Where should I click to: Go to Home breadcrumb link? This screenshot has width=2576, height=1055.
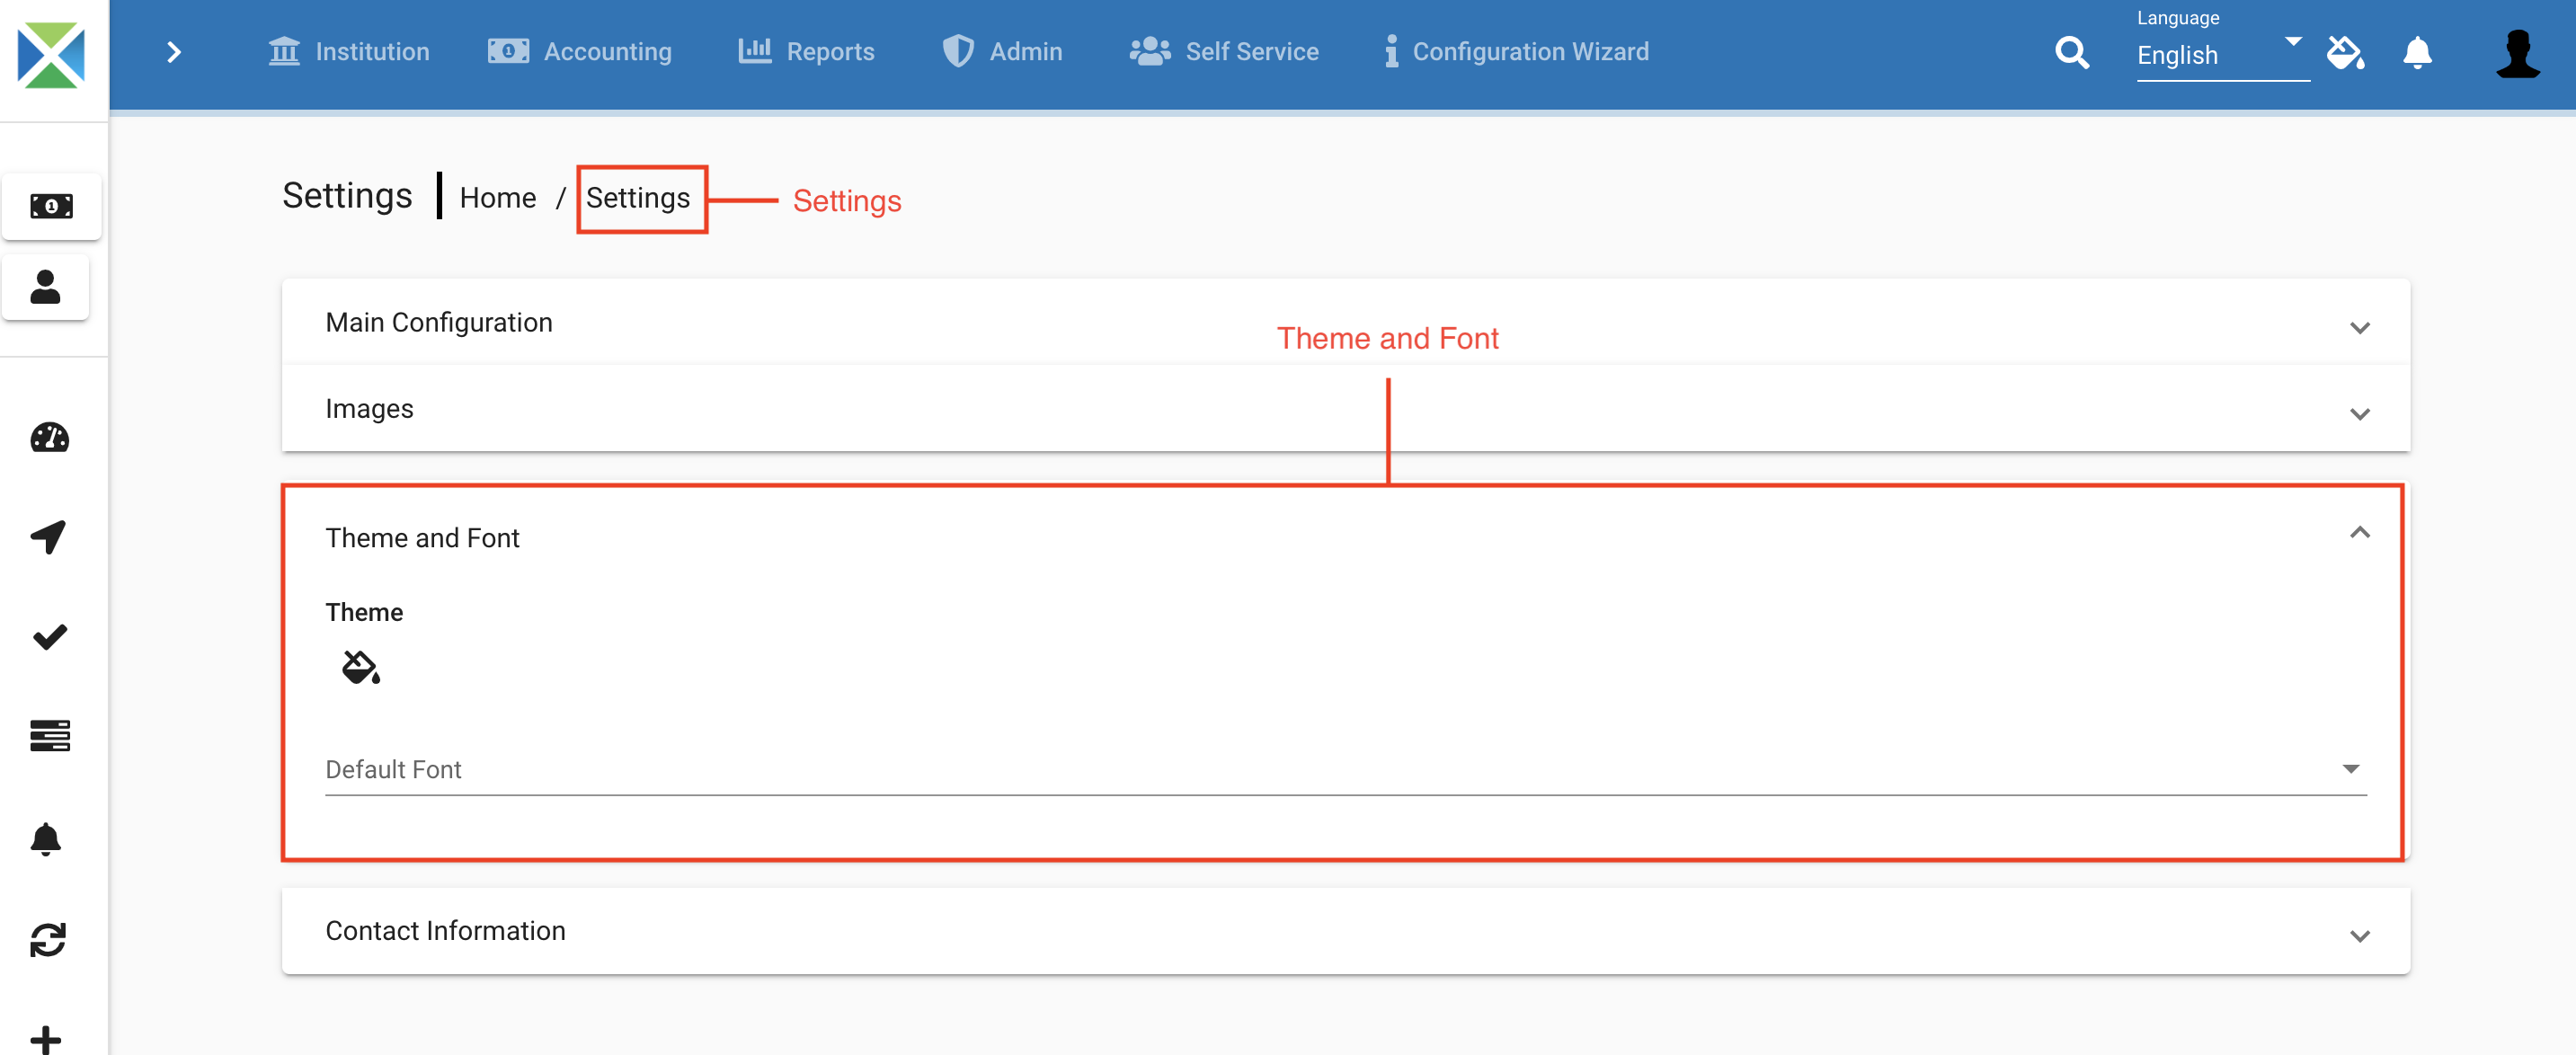pos(497,198)
